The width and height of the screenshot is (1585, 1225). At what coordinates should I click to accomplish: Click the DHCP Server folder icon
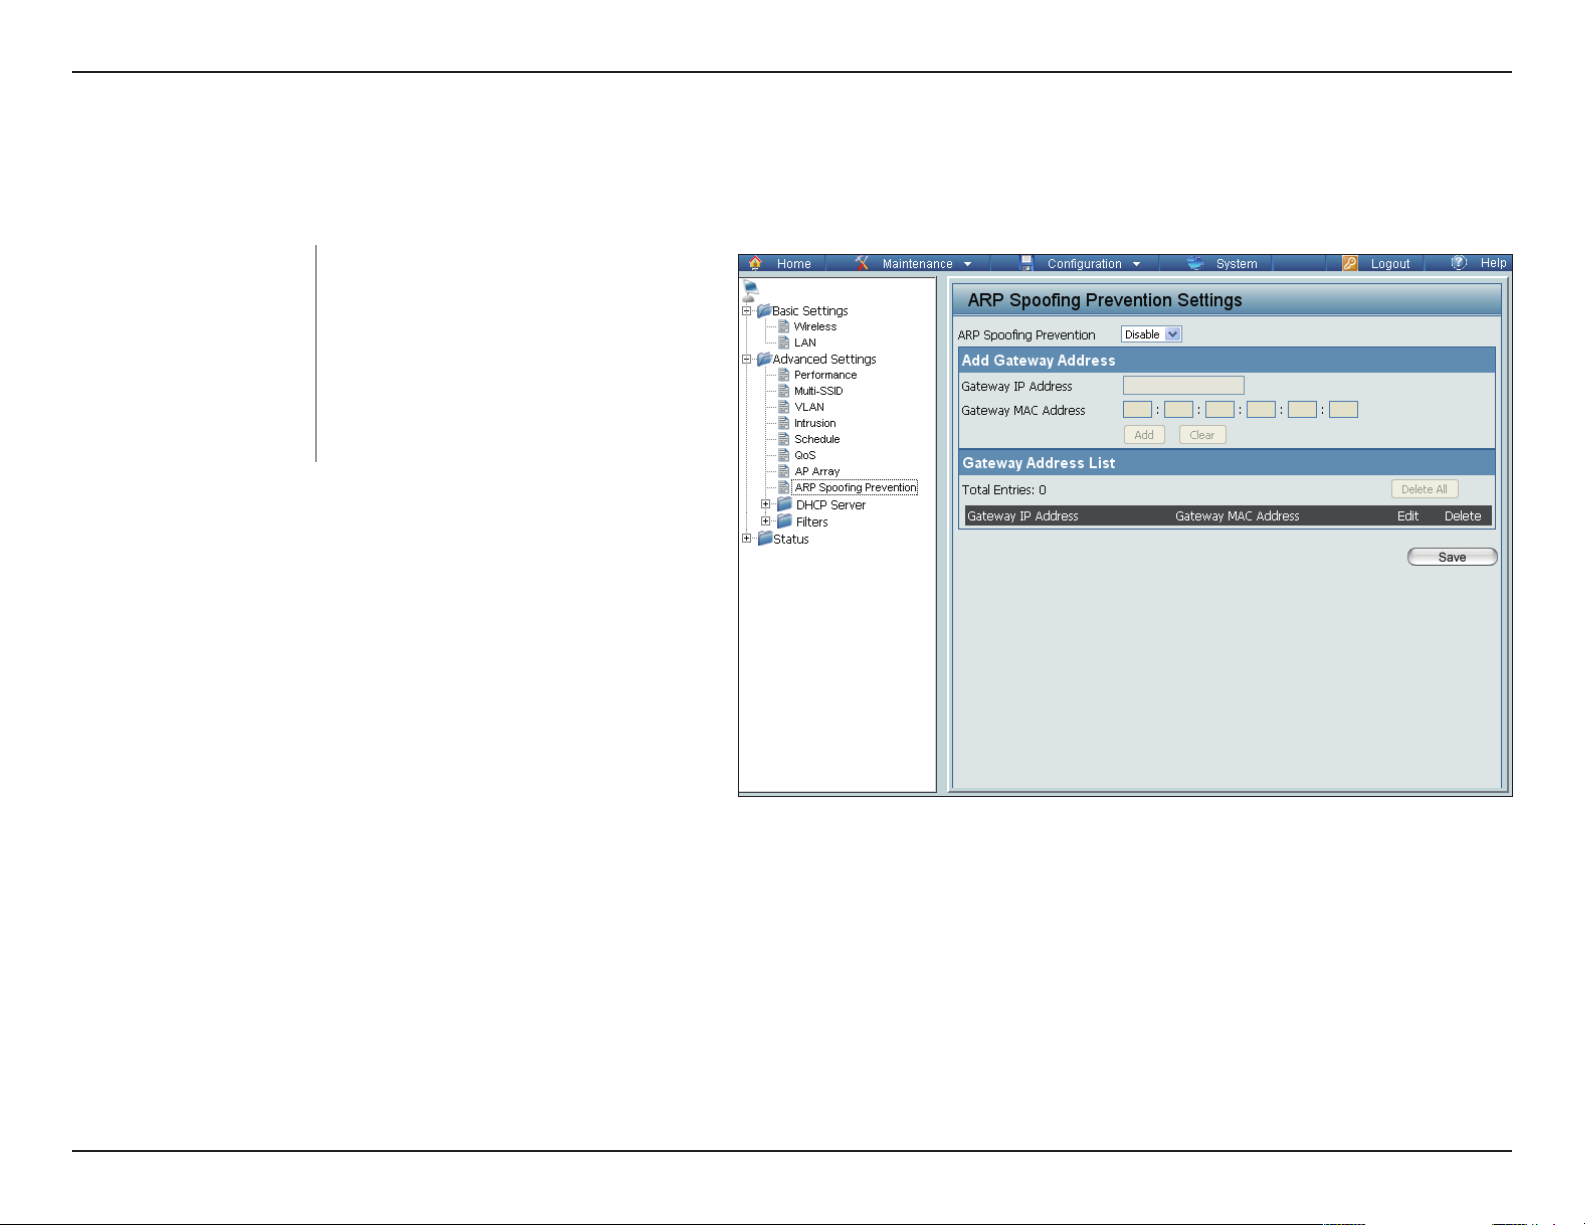785,505
